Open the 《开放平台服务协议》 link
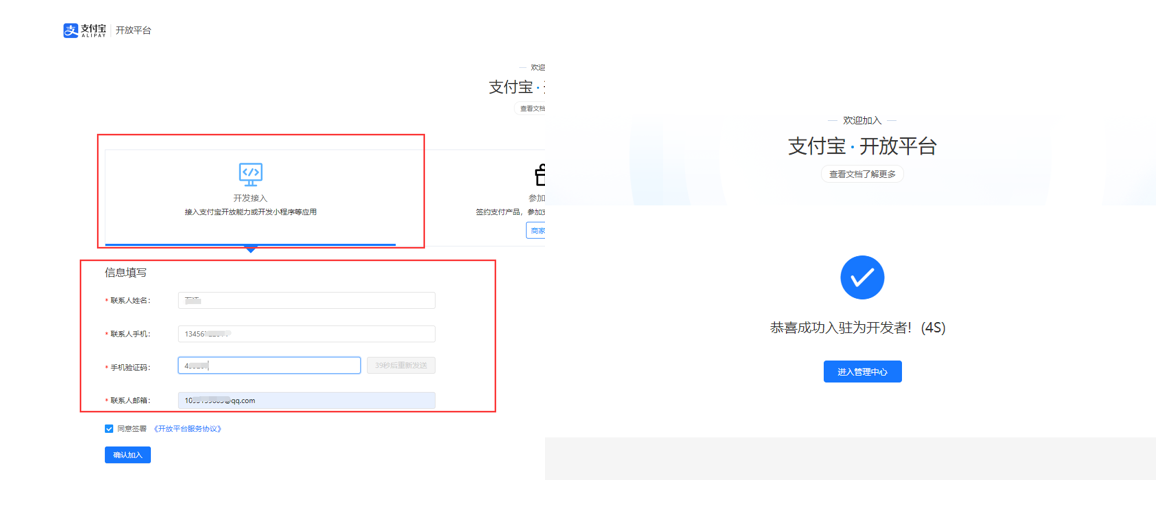This screenshot has width=1168, height=531. tap(187, 429)
